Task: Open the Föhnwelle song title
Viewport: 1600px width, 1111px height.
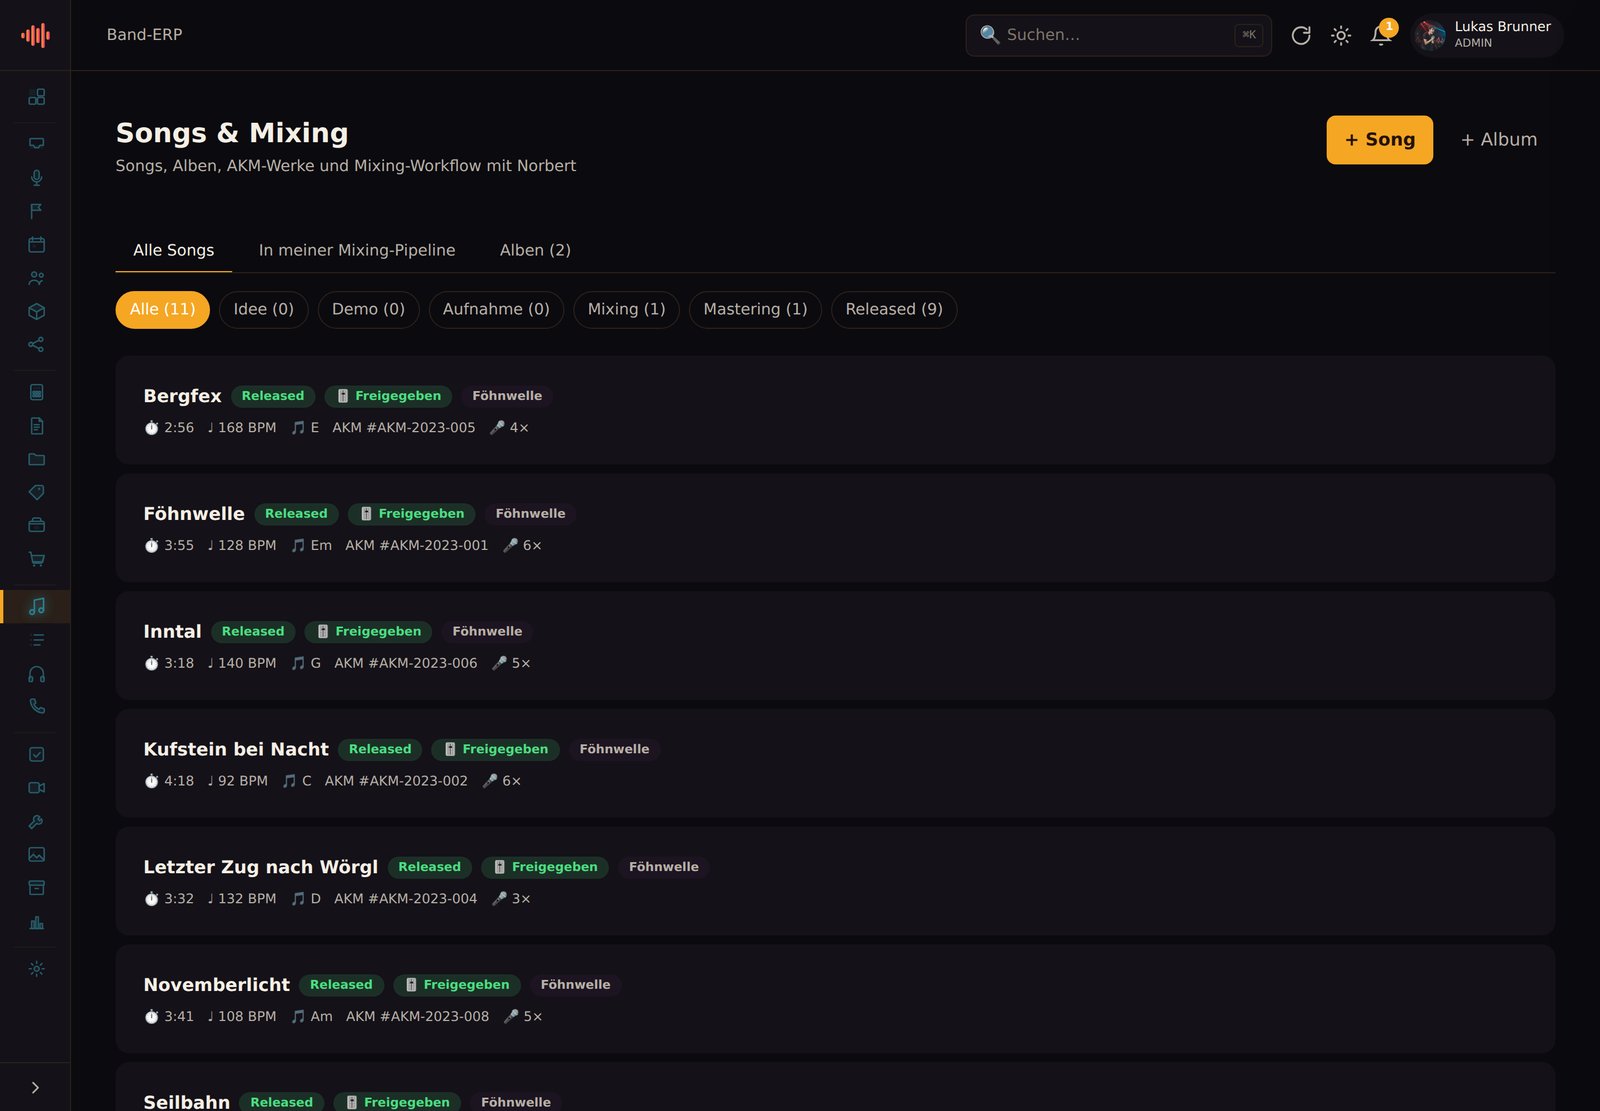Action: [194, 514]
